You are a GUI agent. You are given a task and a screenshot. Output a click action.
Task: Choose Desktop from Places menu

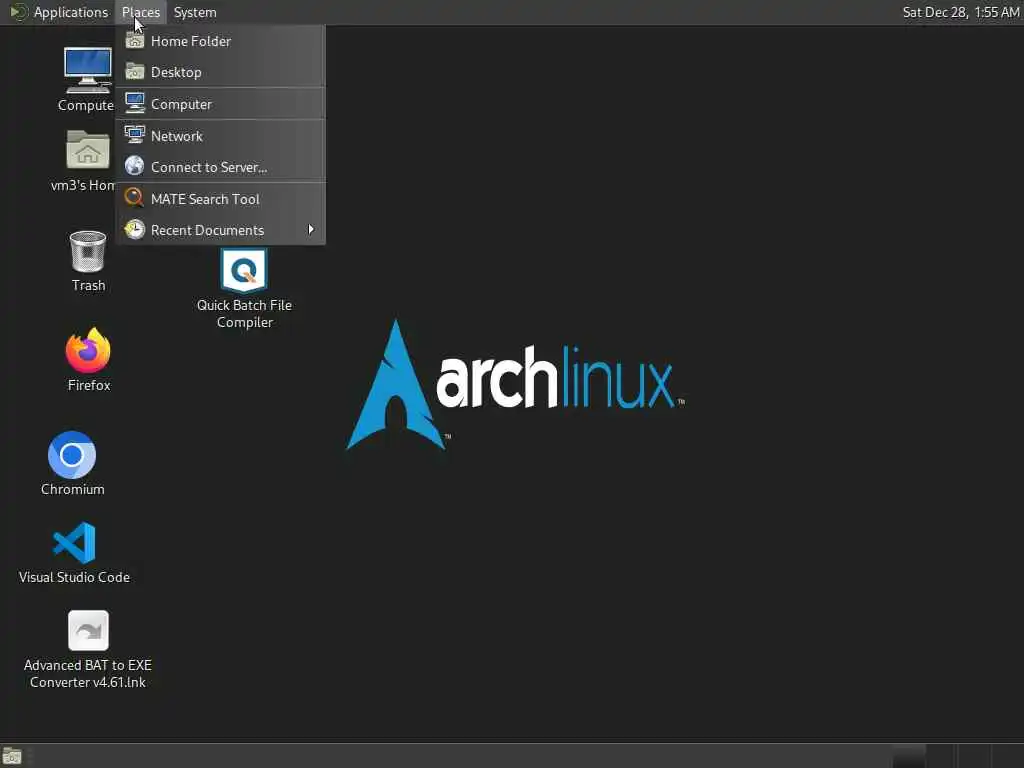pyautogui.click(x=221, y=72)
